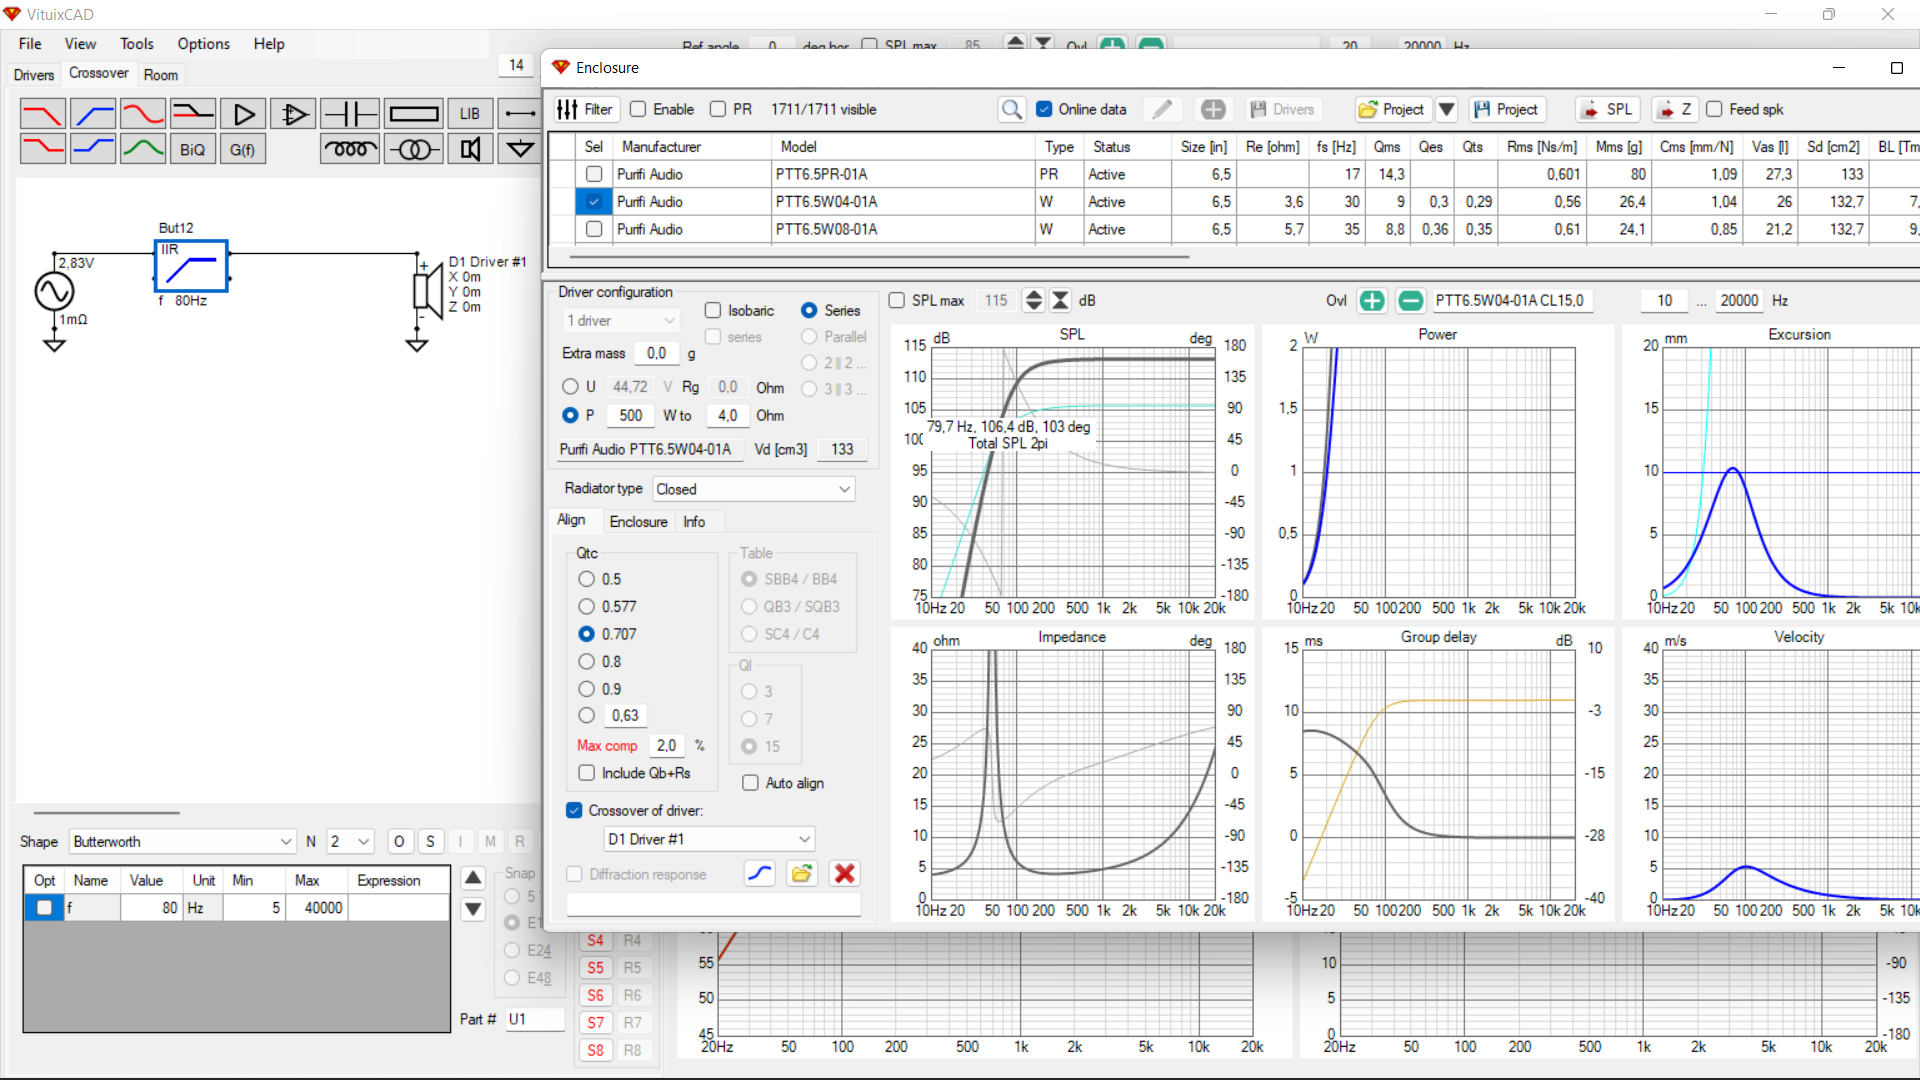Screen dimensions: 1920x1080
Task: Insert a resistor component
Action: [x=413, y=114]
